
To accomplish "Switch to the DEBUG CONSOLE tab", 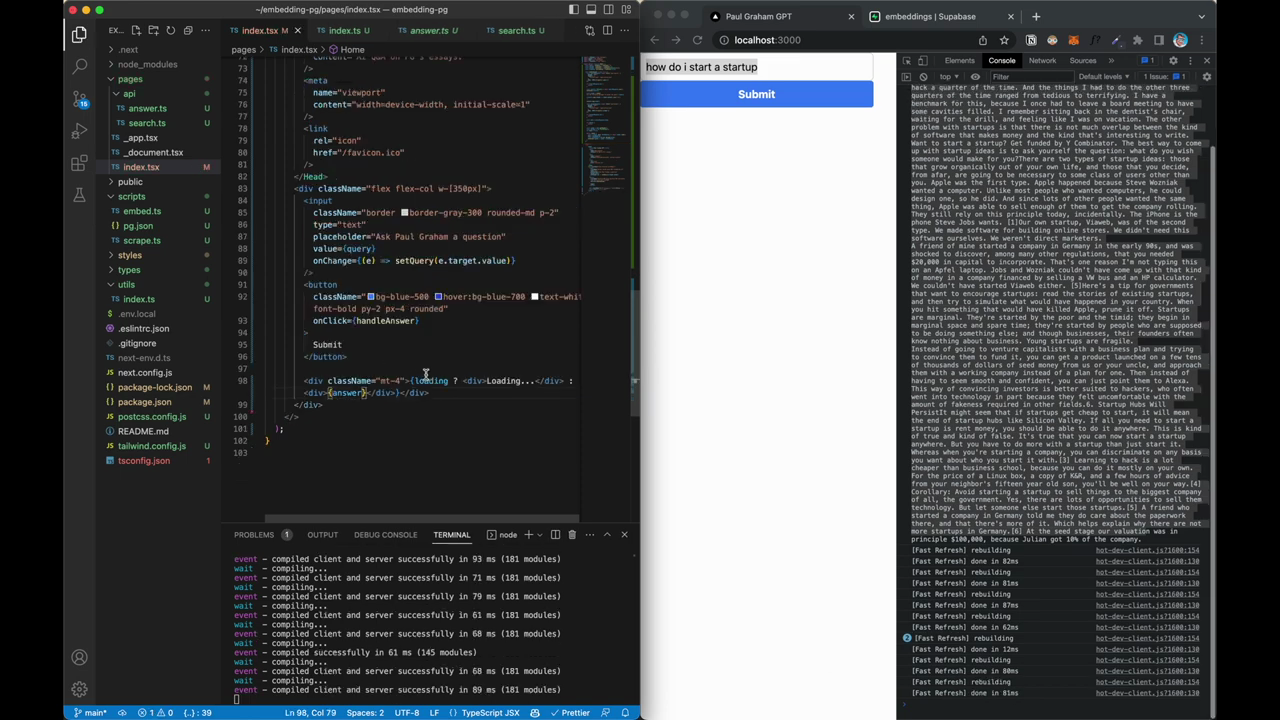I will [x=385, y=535].
